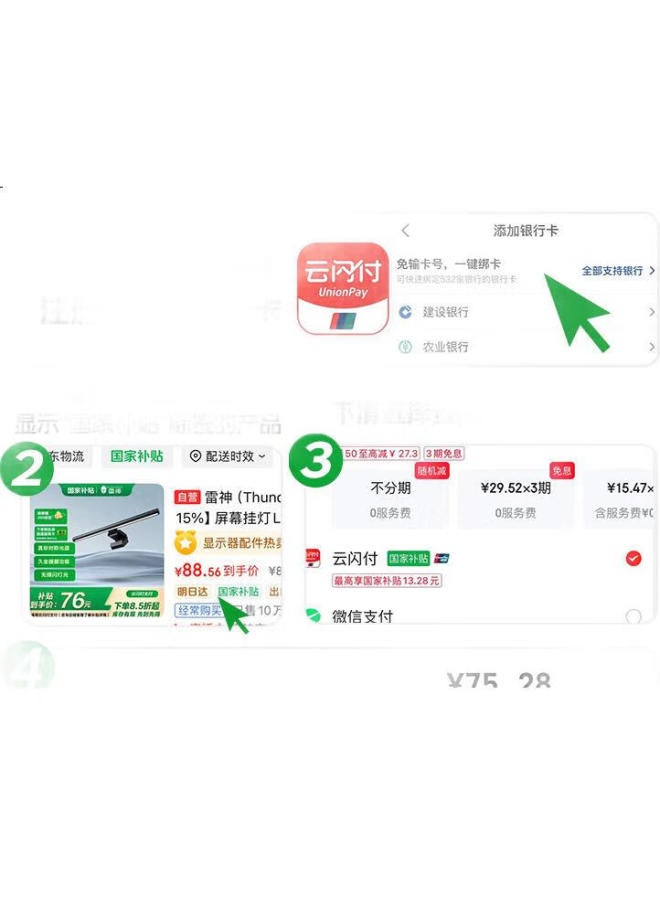Screen dimensions: 660x900
Task: Click the 建设银行 logo icon
Action: [406, 312]
